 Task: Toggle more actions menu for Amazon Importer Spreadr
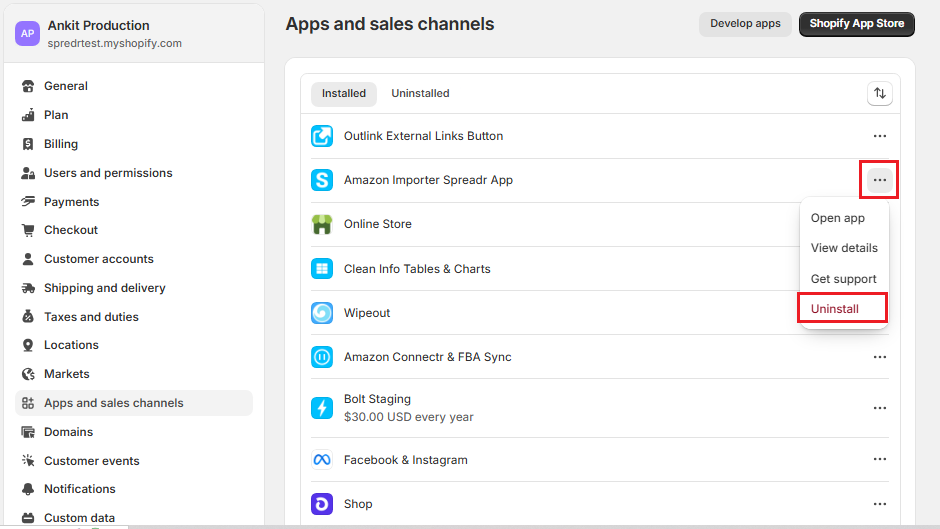click(x=879, y=180)
